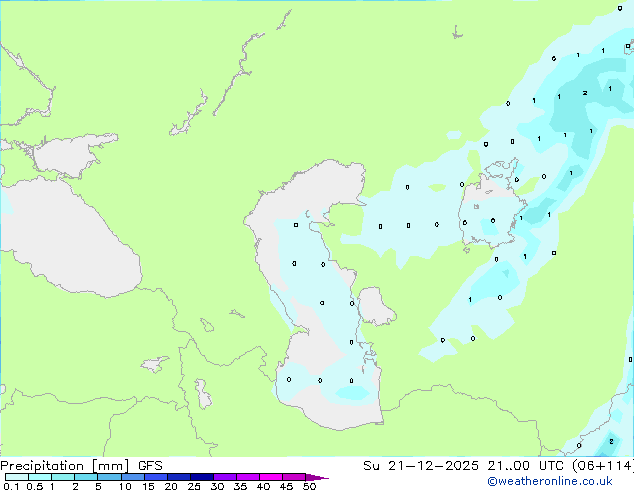634x490 pixels.
Task: Pick the 15–20 mm legend color
Action: [156, 477]
